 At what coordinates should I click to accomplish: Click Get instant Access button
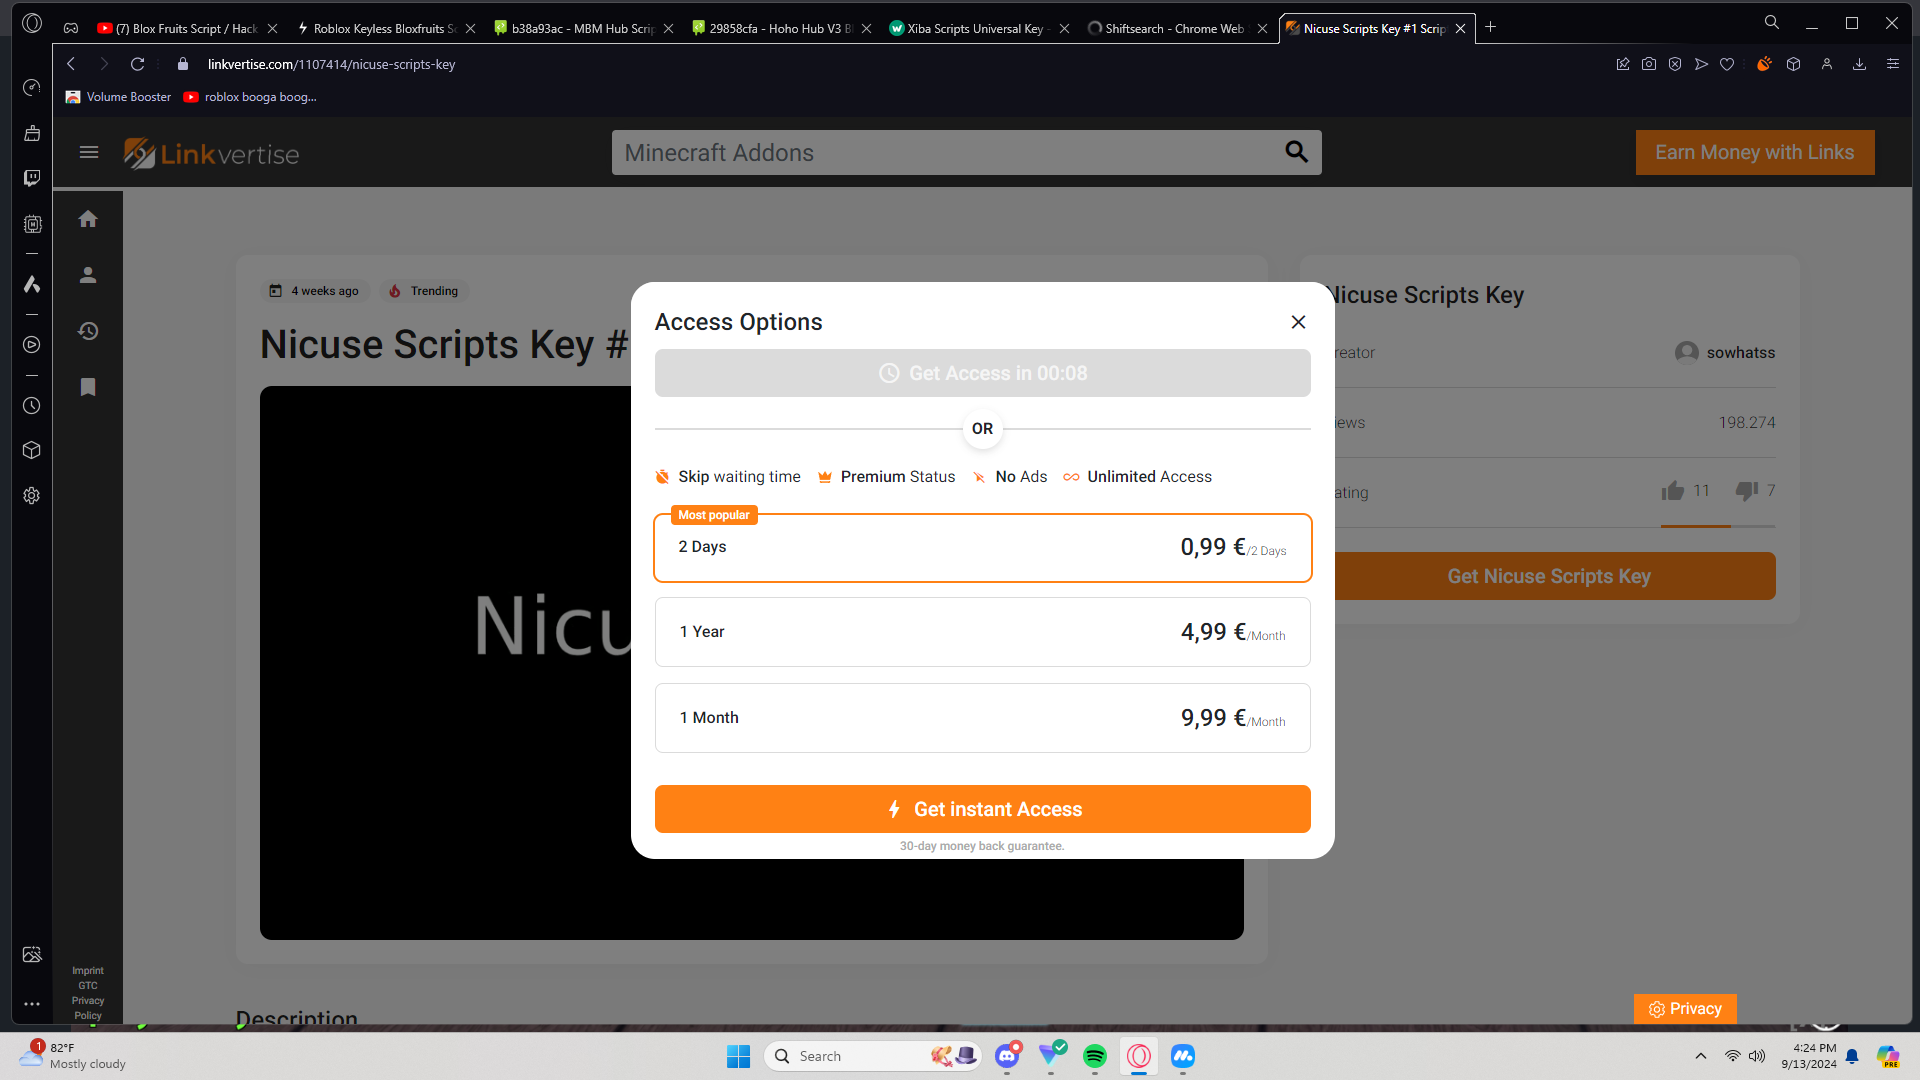982,809
